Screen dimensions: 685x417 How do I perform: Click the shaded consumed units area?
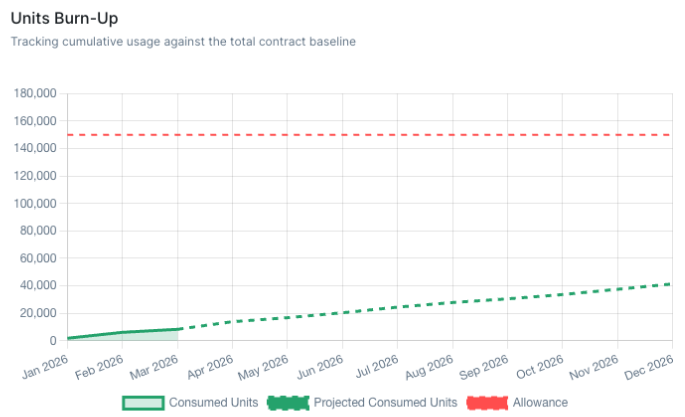tap(150, 336)
